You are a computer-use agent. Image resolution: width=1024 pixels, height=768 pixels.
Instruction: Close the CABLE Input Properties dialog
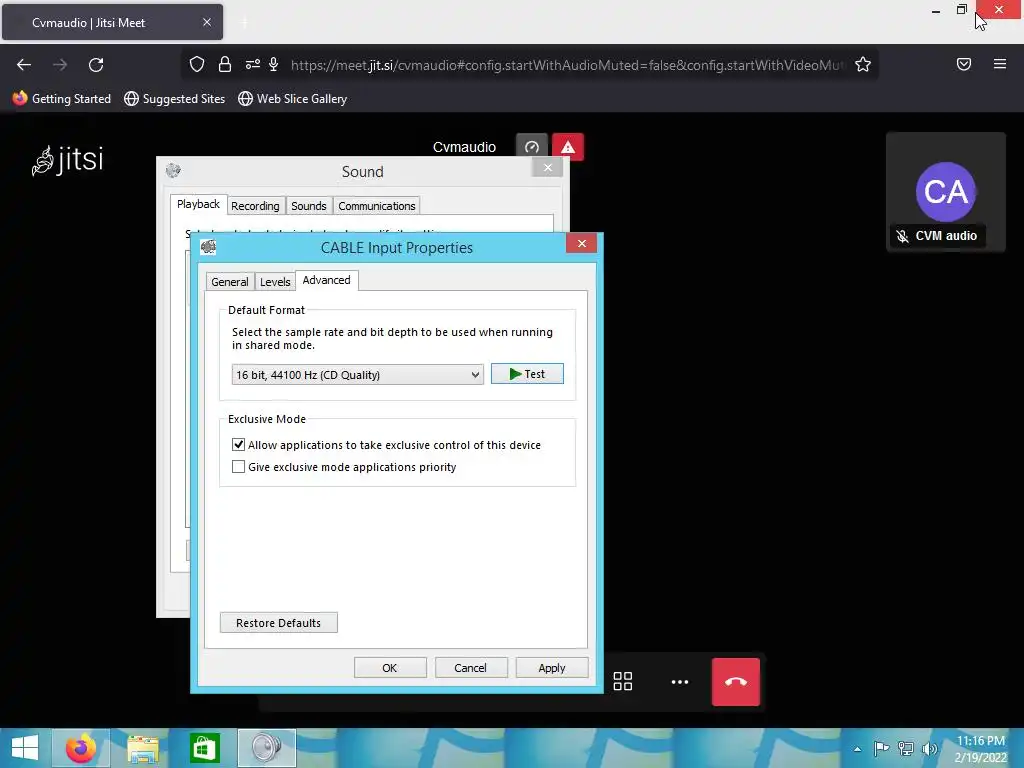click(x=581, y=244)
